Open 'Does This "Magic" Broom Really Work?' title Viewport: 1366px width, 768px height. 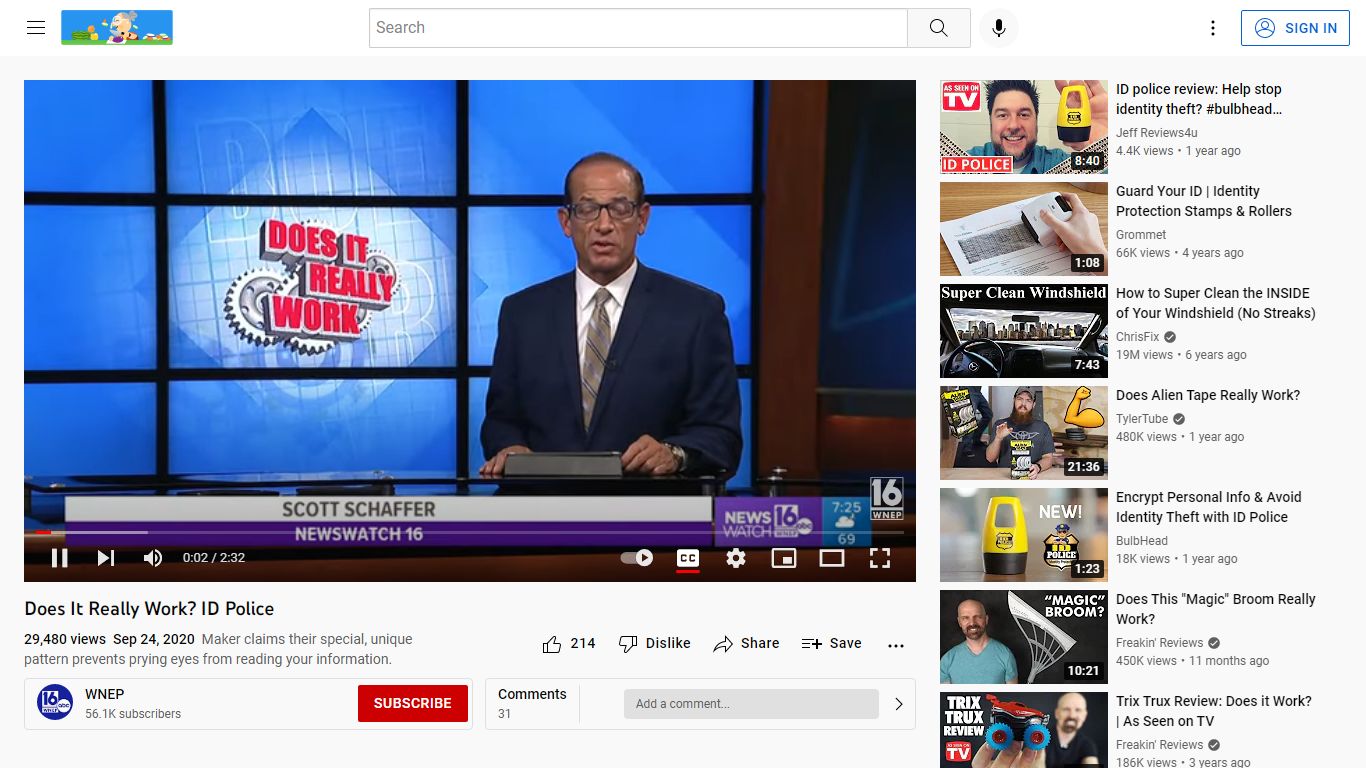pyautogui.click(x=1216, y=609)
